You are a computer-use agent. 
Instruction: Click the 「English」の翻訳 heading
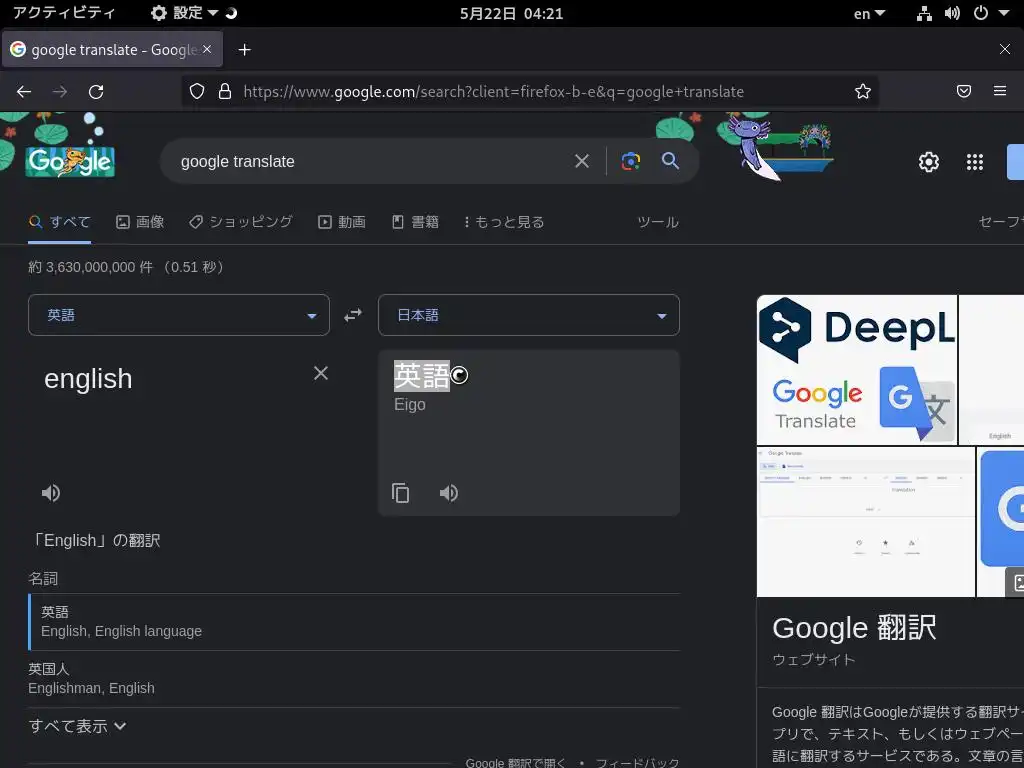coord(95,541)
